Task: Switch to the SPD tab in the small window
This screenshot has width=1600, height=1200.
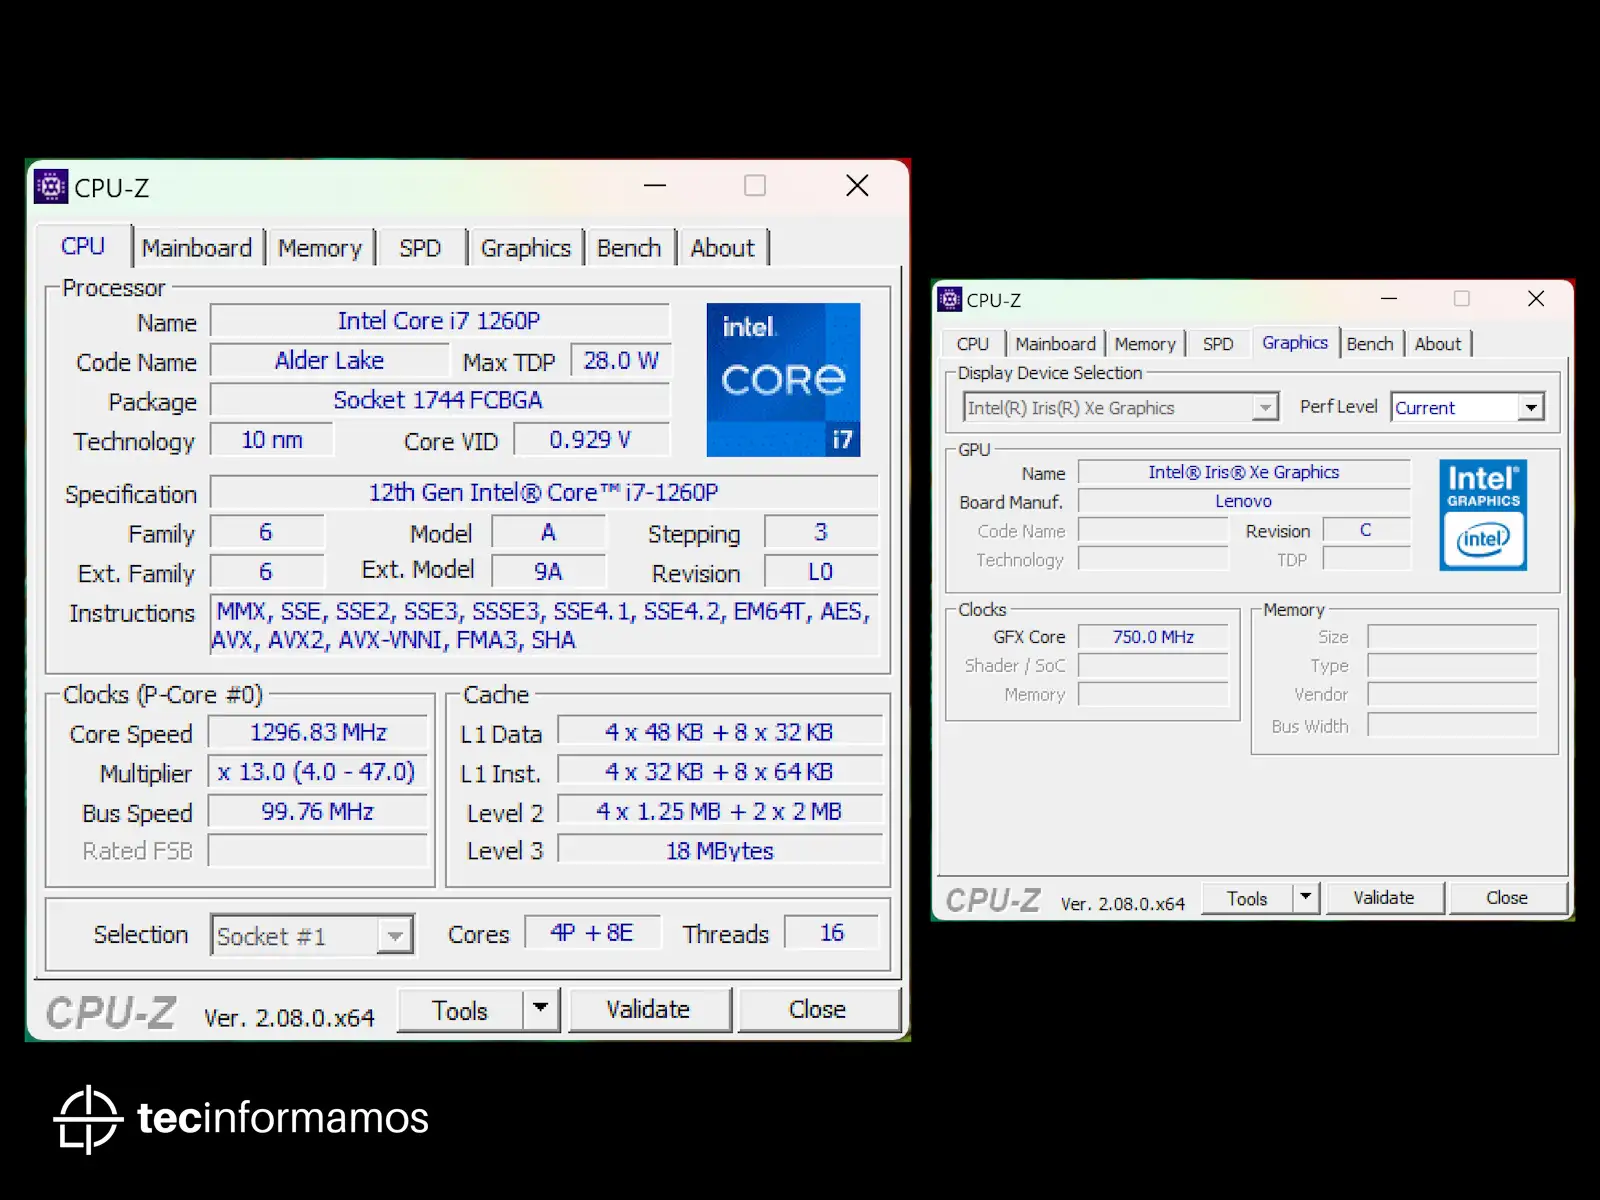Action: 1218,344
